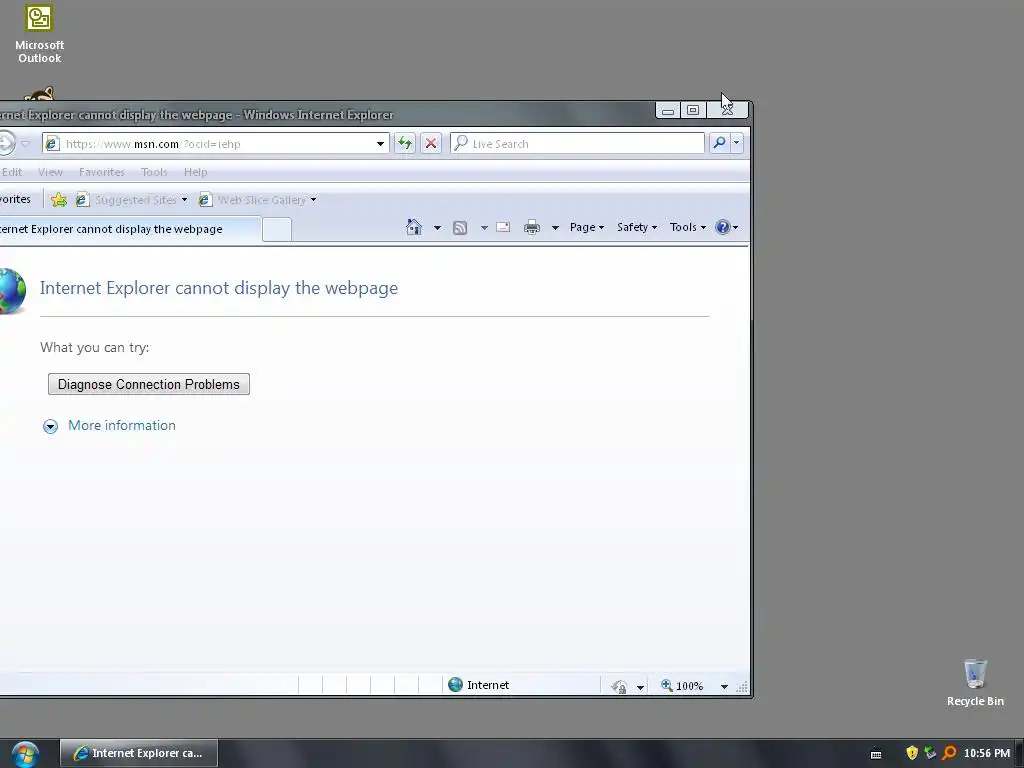1024x768 pixels.
Task: Click the RSS feeds icon
Action: point(460,227)
